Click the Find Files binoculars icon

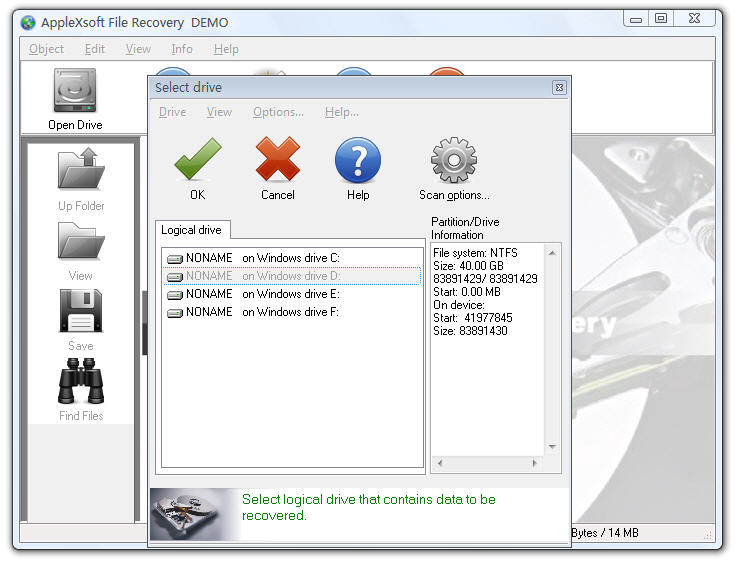click(x=81, y=381)
